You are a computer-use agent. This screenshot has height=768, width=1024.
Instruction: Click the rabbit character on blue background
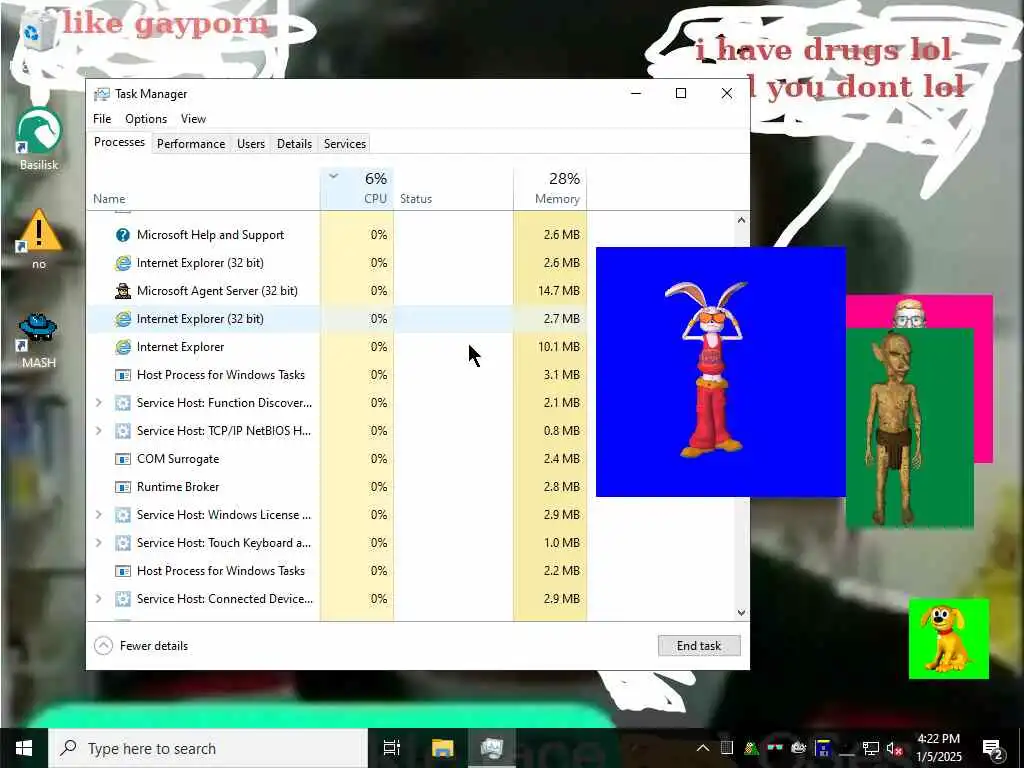coord(711,369)
